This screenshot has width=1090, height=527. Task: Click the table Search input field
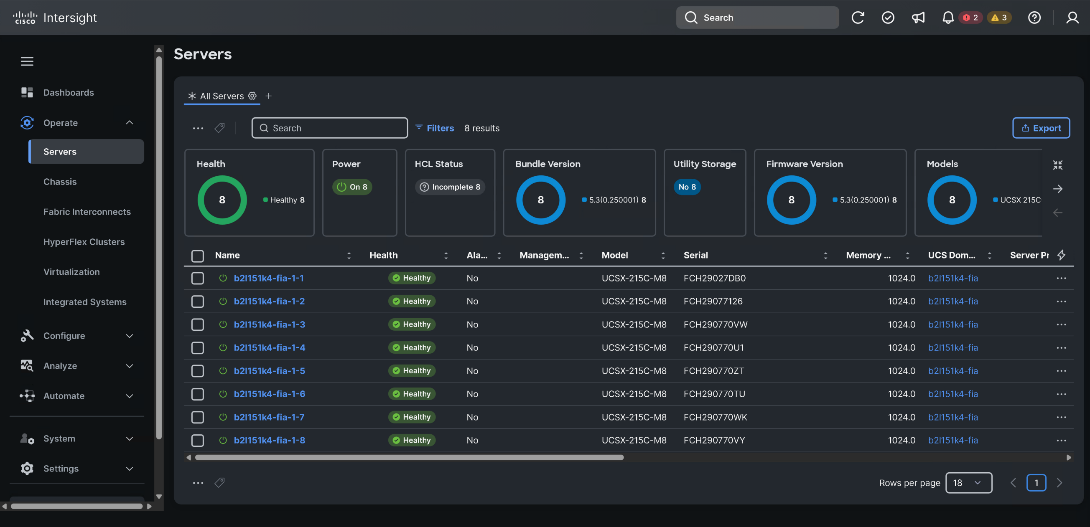(330, 128)
